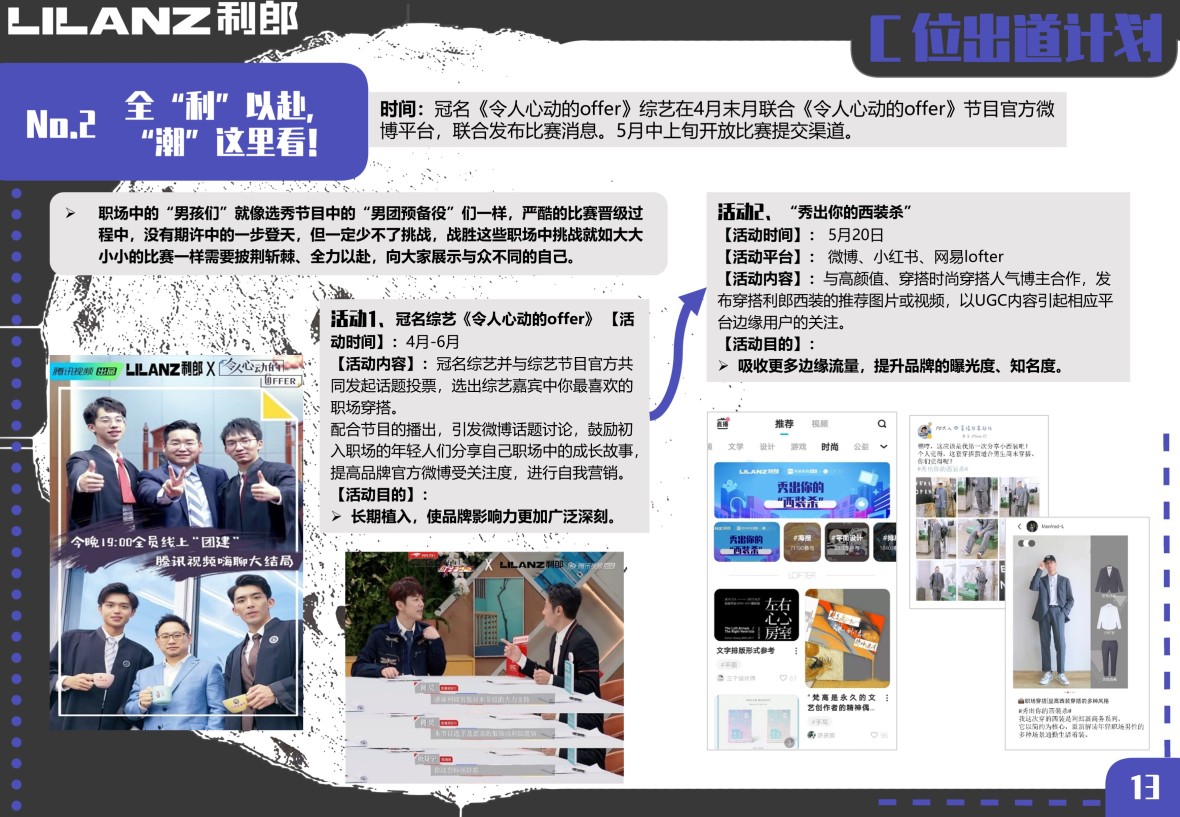
Task: Open more-options dots beside 梵高是永久的文 post
Action: (887, 698)
